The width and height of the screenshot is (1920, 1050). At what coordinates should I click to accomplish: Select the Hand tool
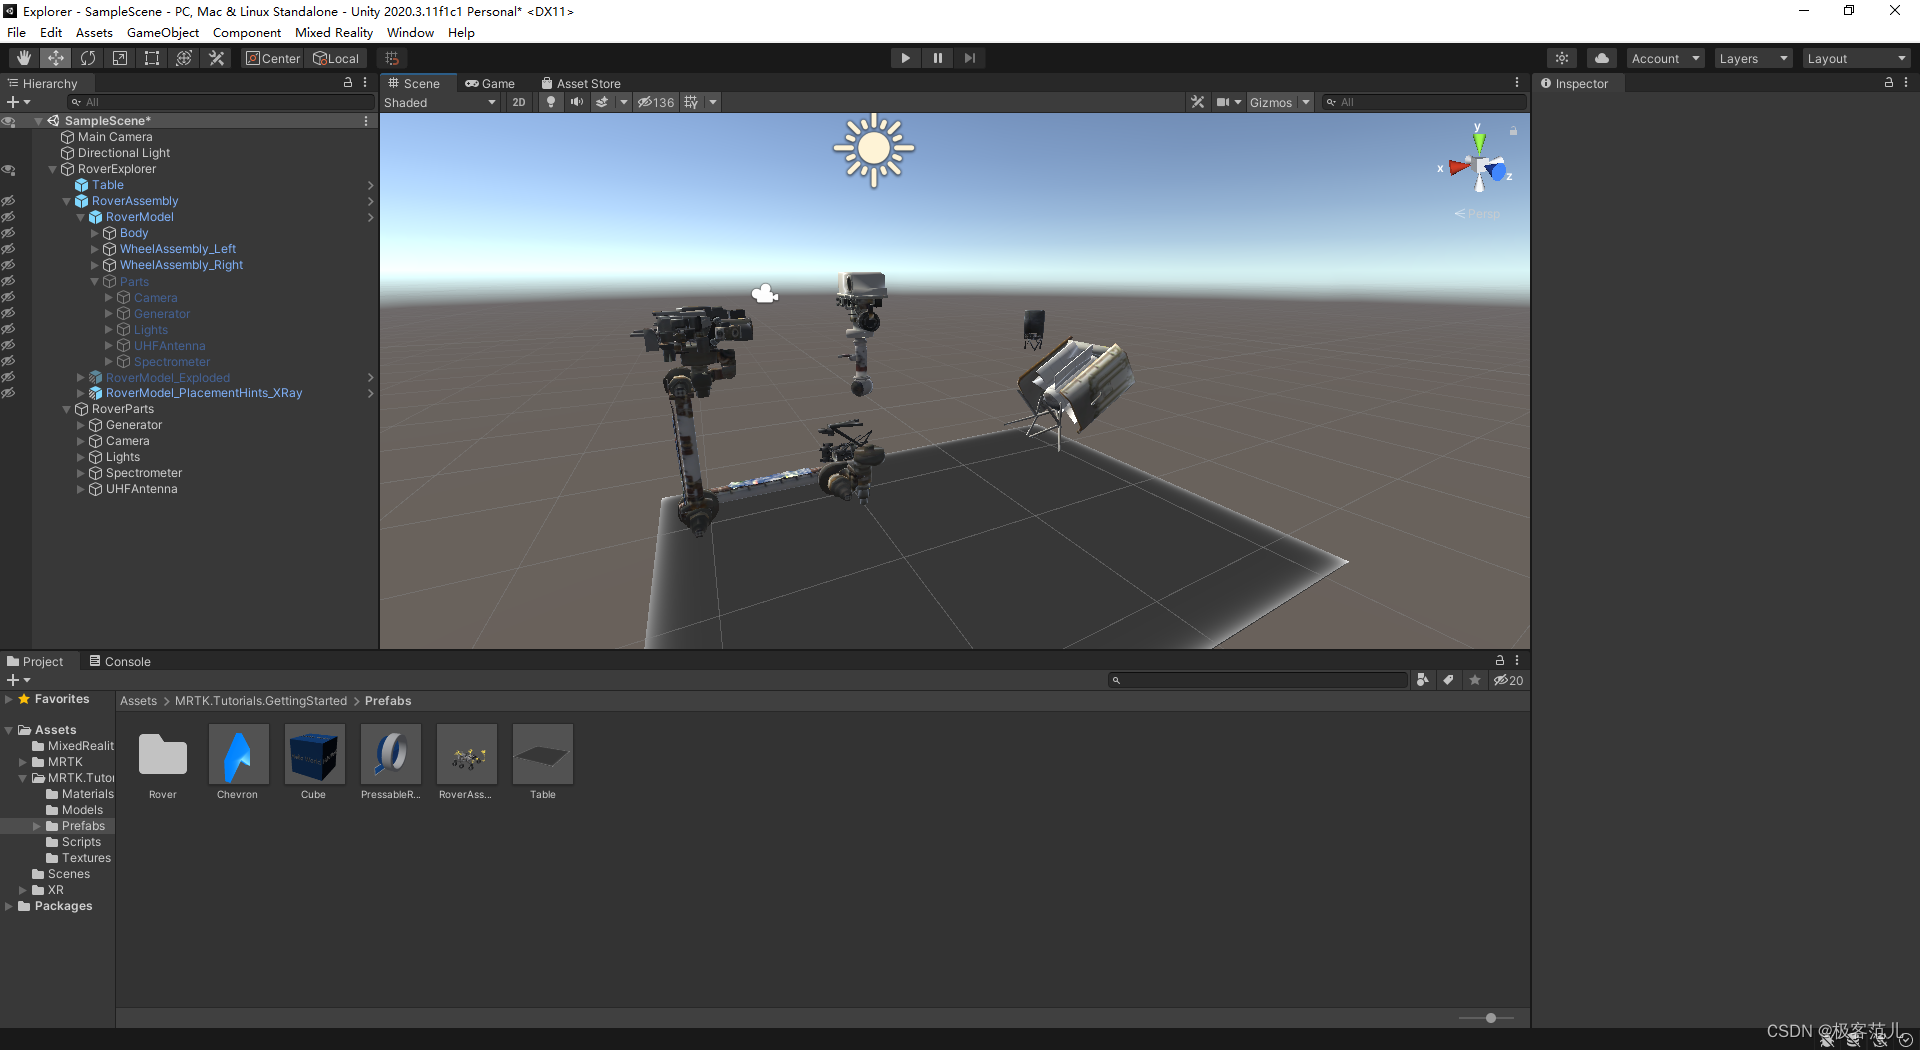pyautogui.click(x=24, y=58)
